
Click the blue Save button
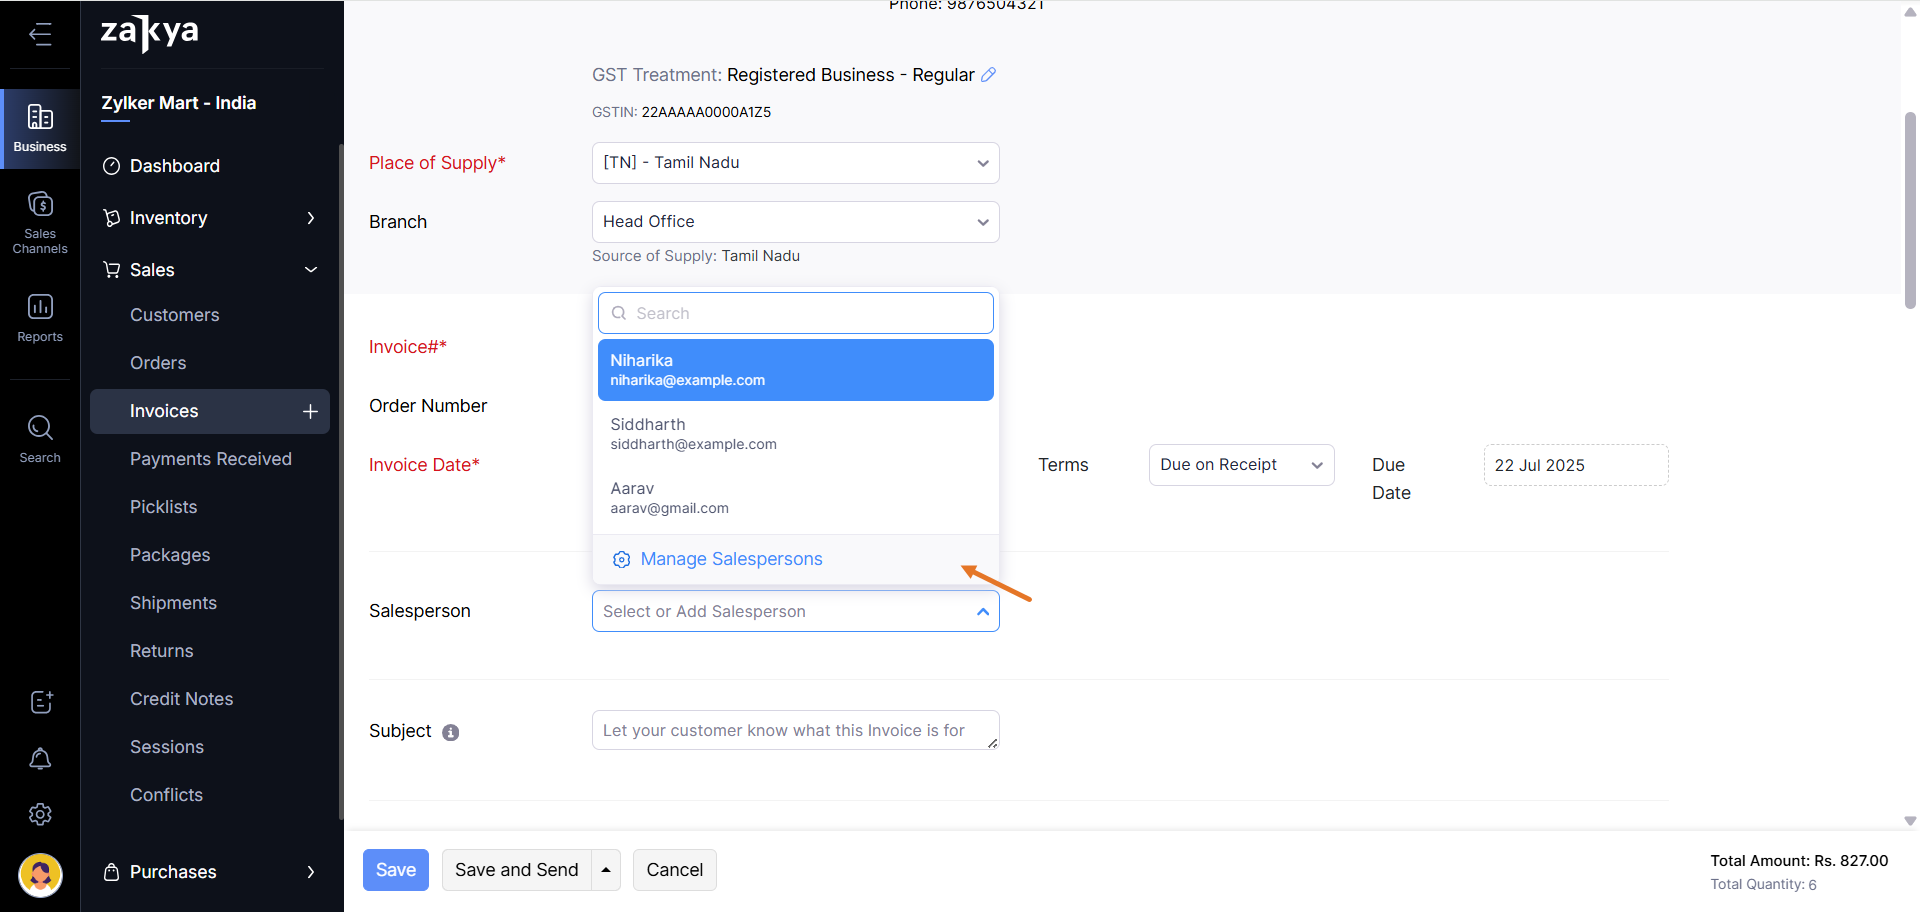coord(395,870)
